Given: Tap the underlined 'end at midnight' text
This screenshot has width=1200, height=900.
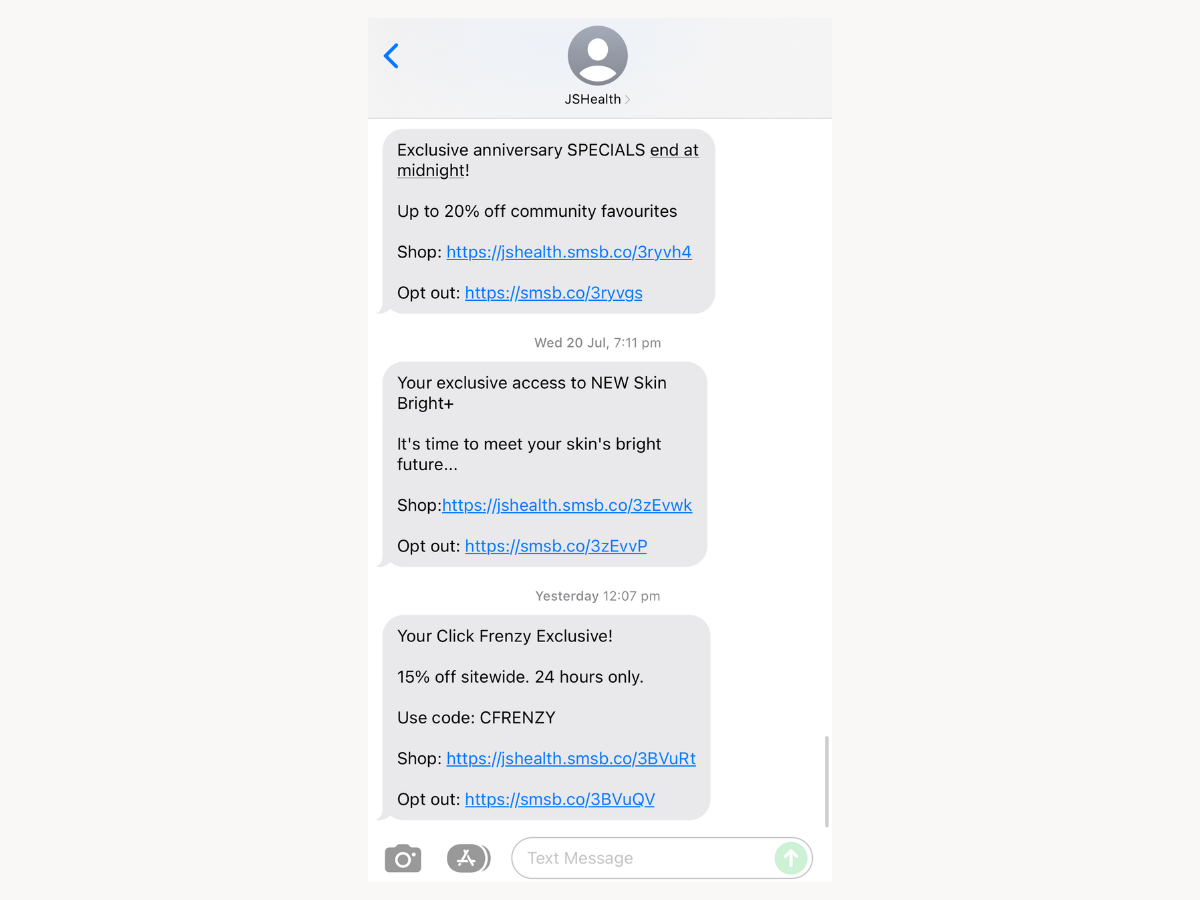Looking at the screenshot, I should point(548,160).
